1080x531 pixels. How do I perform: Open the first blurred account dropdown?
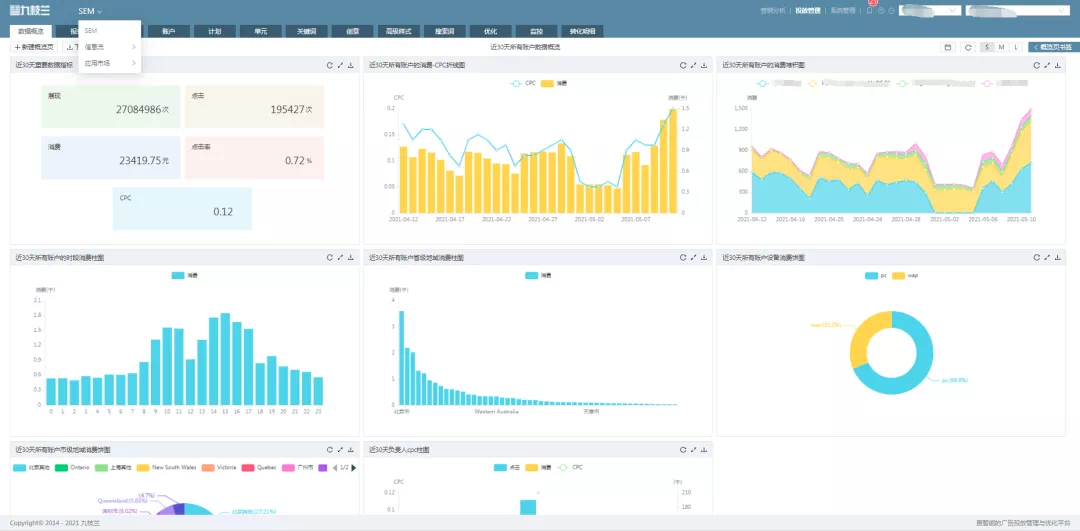(x=930, y=10)
